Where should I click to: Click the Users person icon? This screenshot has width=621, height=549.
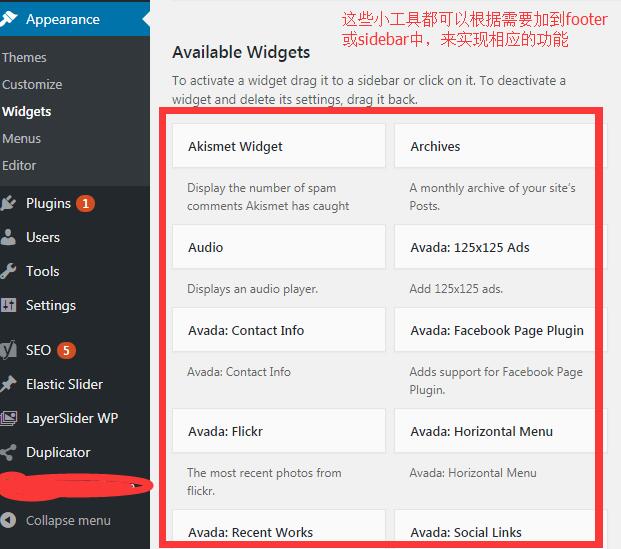point(8,237)
